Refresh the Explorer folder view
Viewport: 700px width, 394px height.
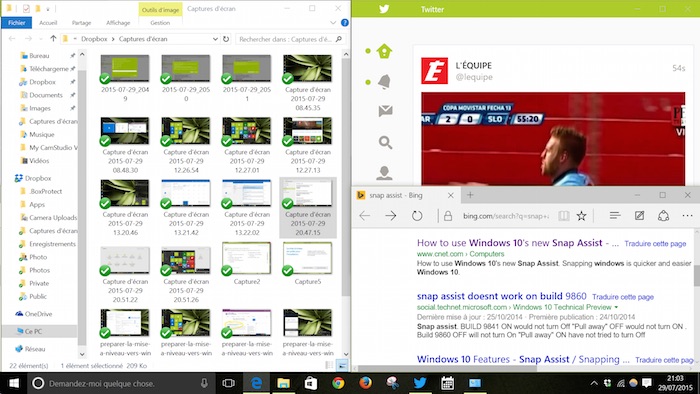click(226, 39)
